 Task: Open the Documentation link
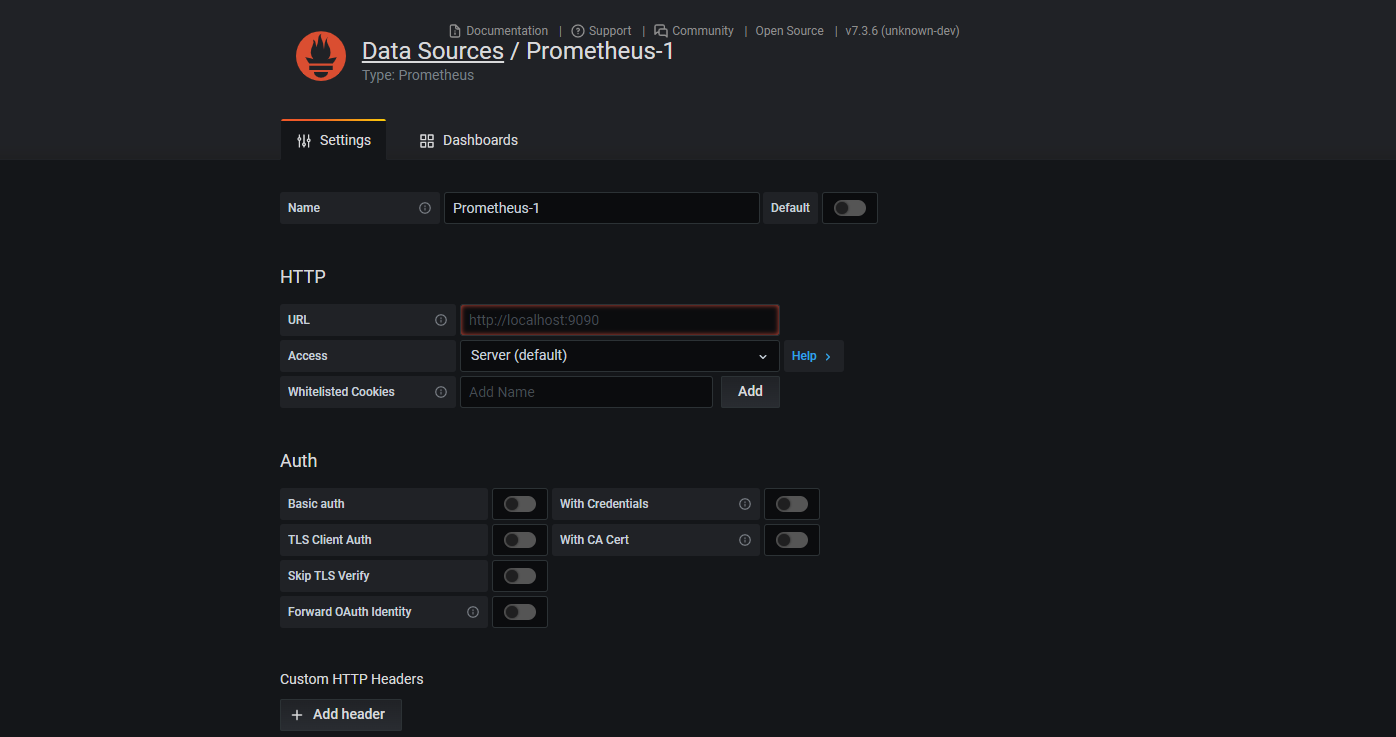coord(499,31)
